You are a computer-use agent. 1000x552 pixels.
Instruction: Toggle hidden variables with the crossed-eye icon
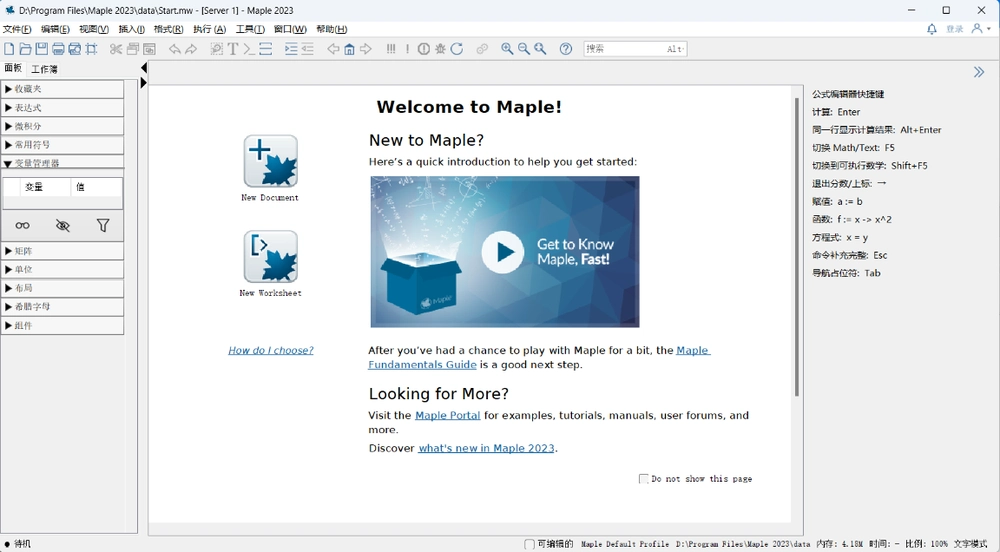tap(62, 225)
